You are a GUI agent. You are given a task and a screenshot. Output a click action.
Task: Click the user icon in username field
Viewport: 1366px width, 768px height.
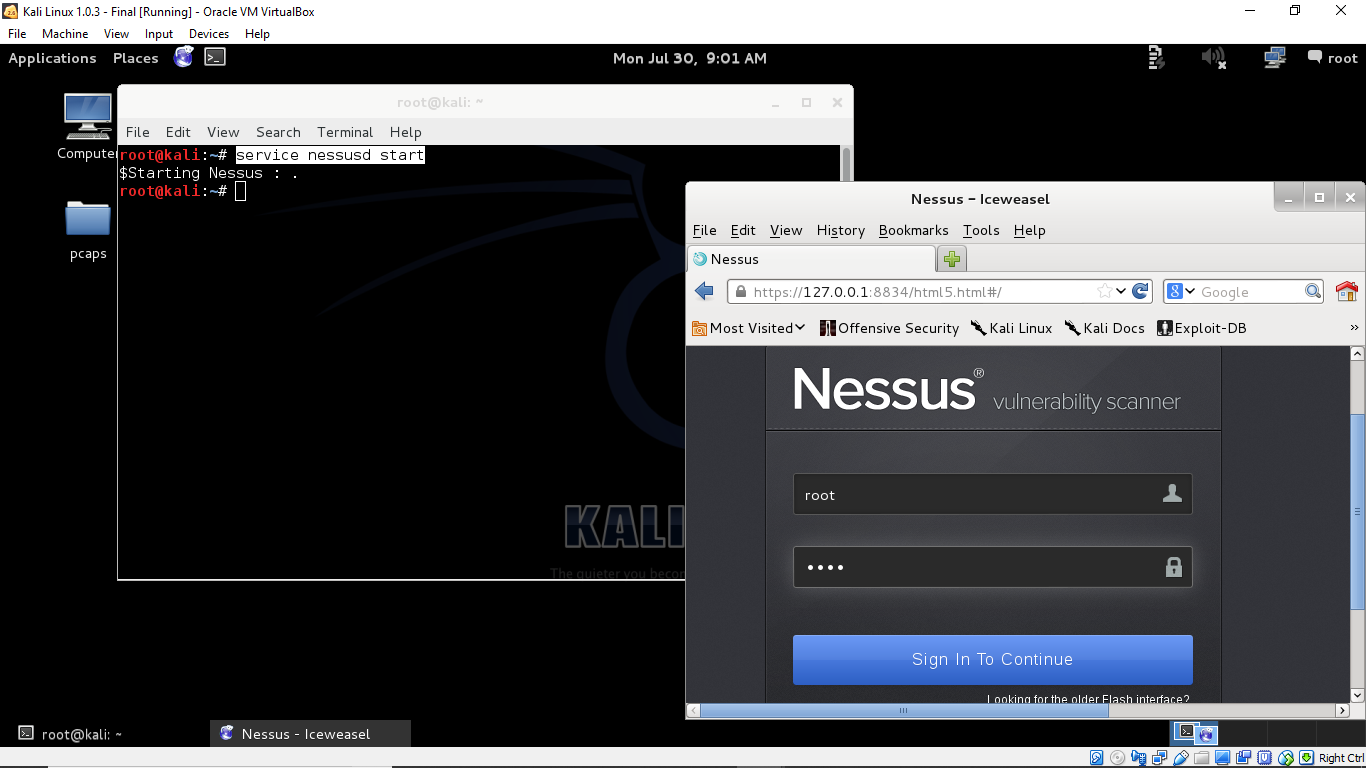tap(1173, 494)
